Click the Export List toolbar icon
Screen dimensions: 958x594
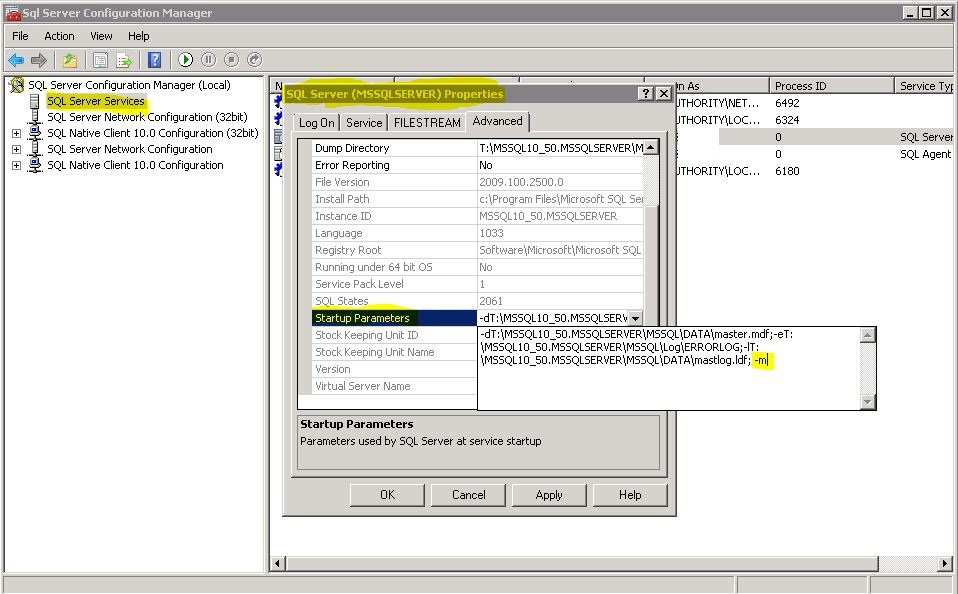click(125, 60)
